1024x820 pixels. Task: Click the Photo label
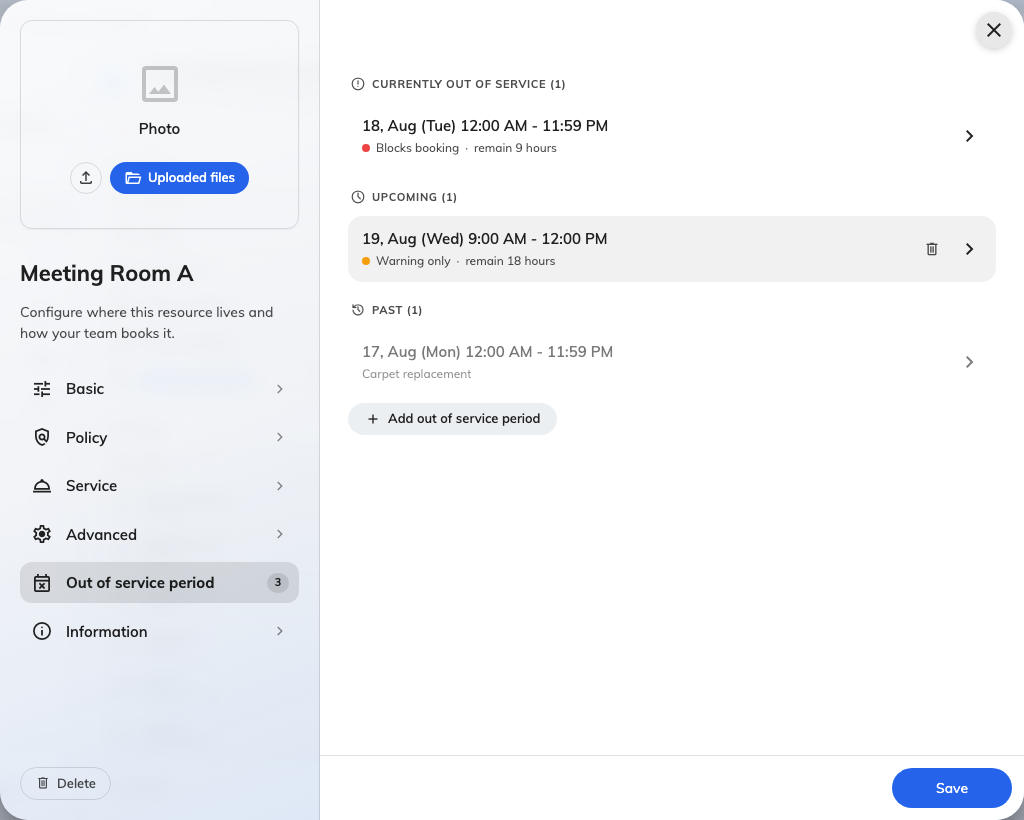tap(159, 129)
